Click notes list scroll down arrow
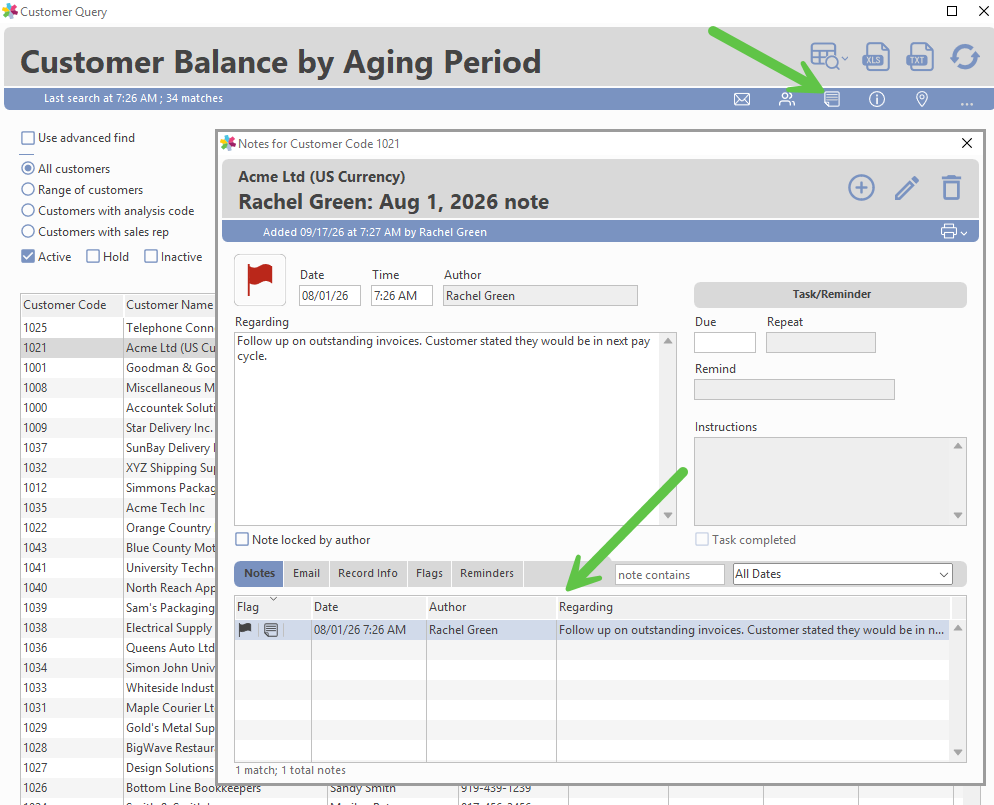 (x=958, y=752)
